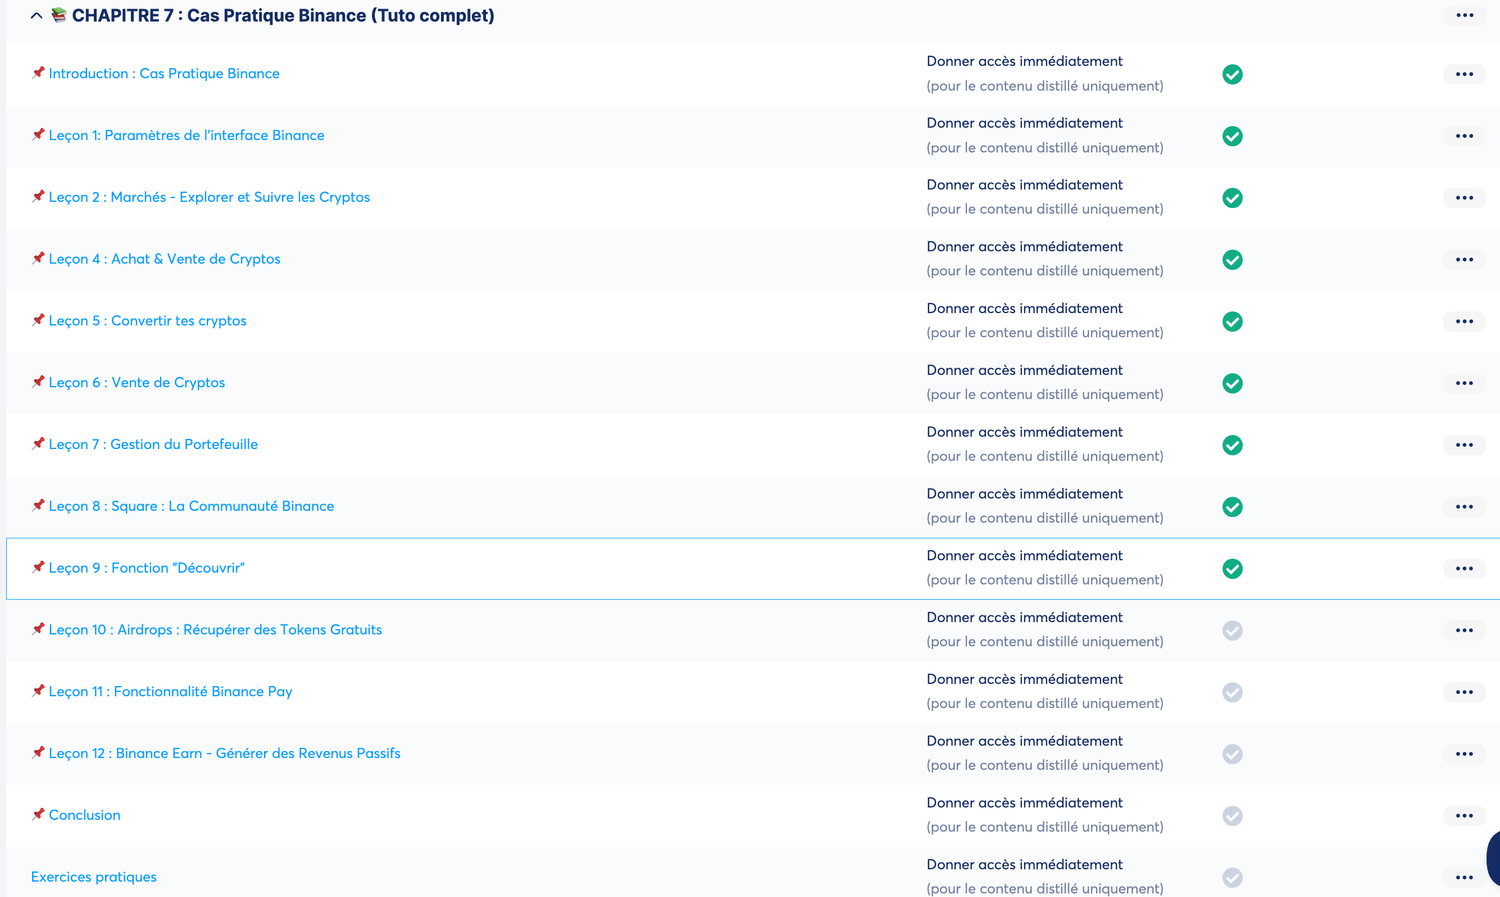Click "Donner accès immédiatement" in Leçon 8 row
The width and height of the screenshot is (1500, 897).
pos(1025,494)
